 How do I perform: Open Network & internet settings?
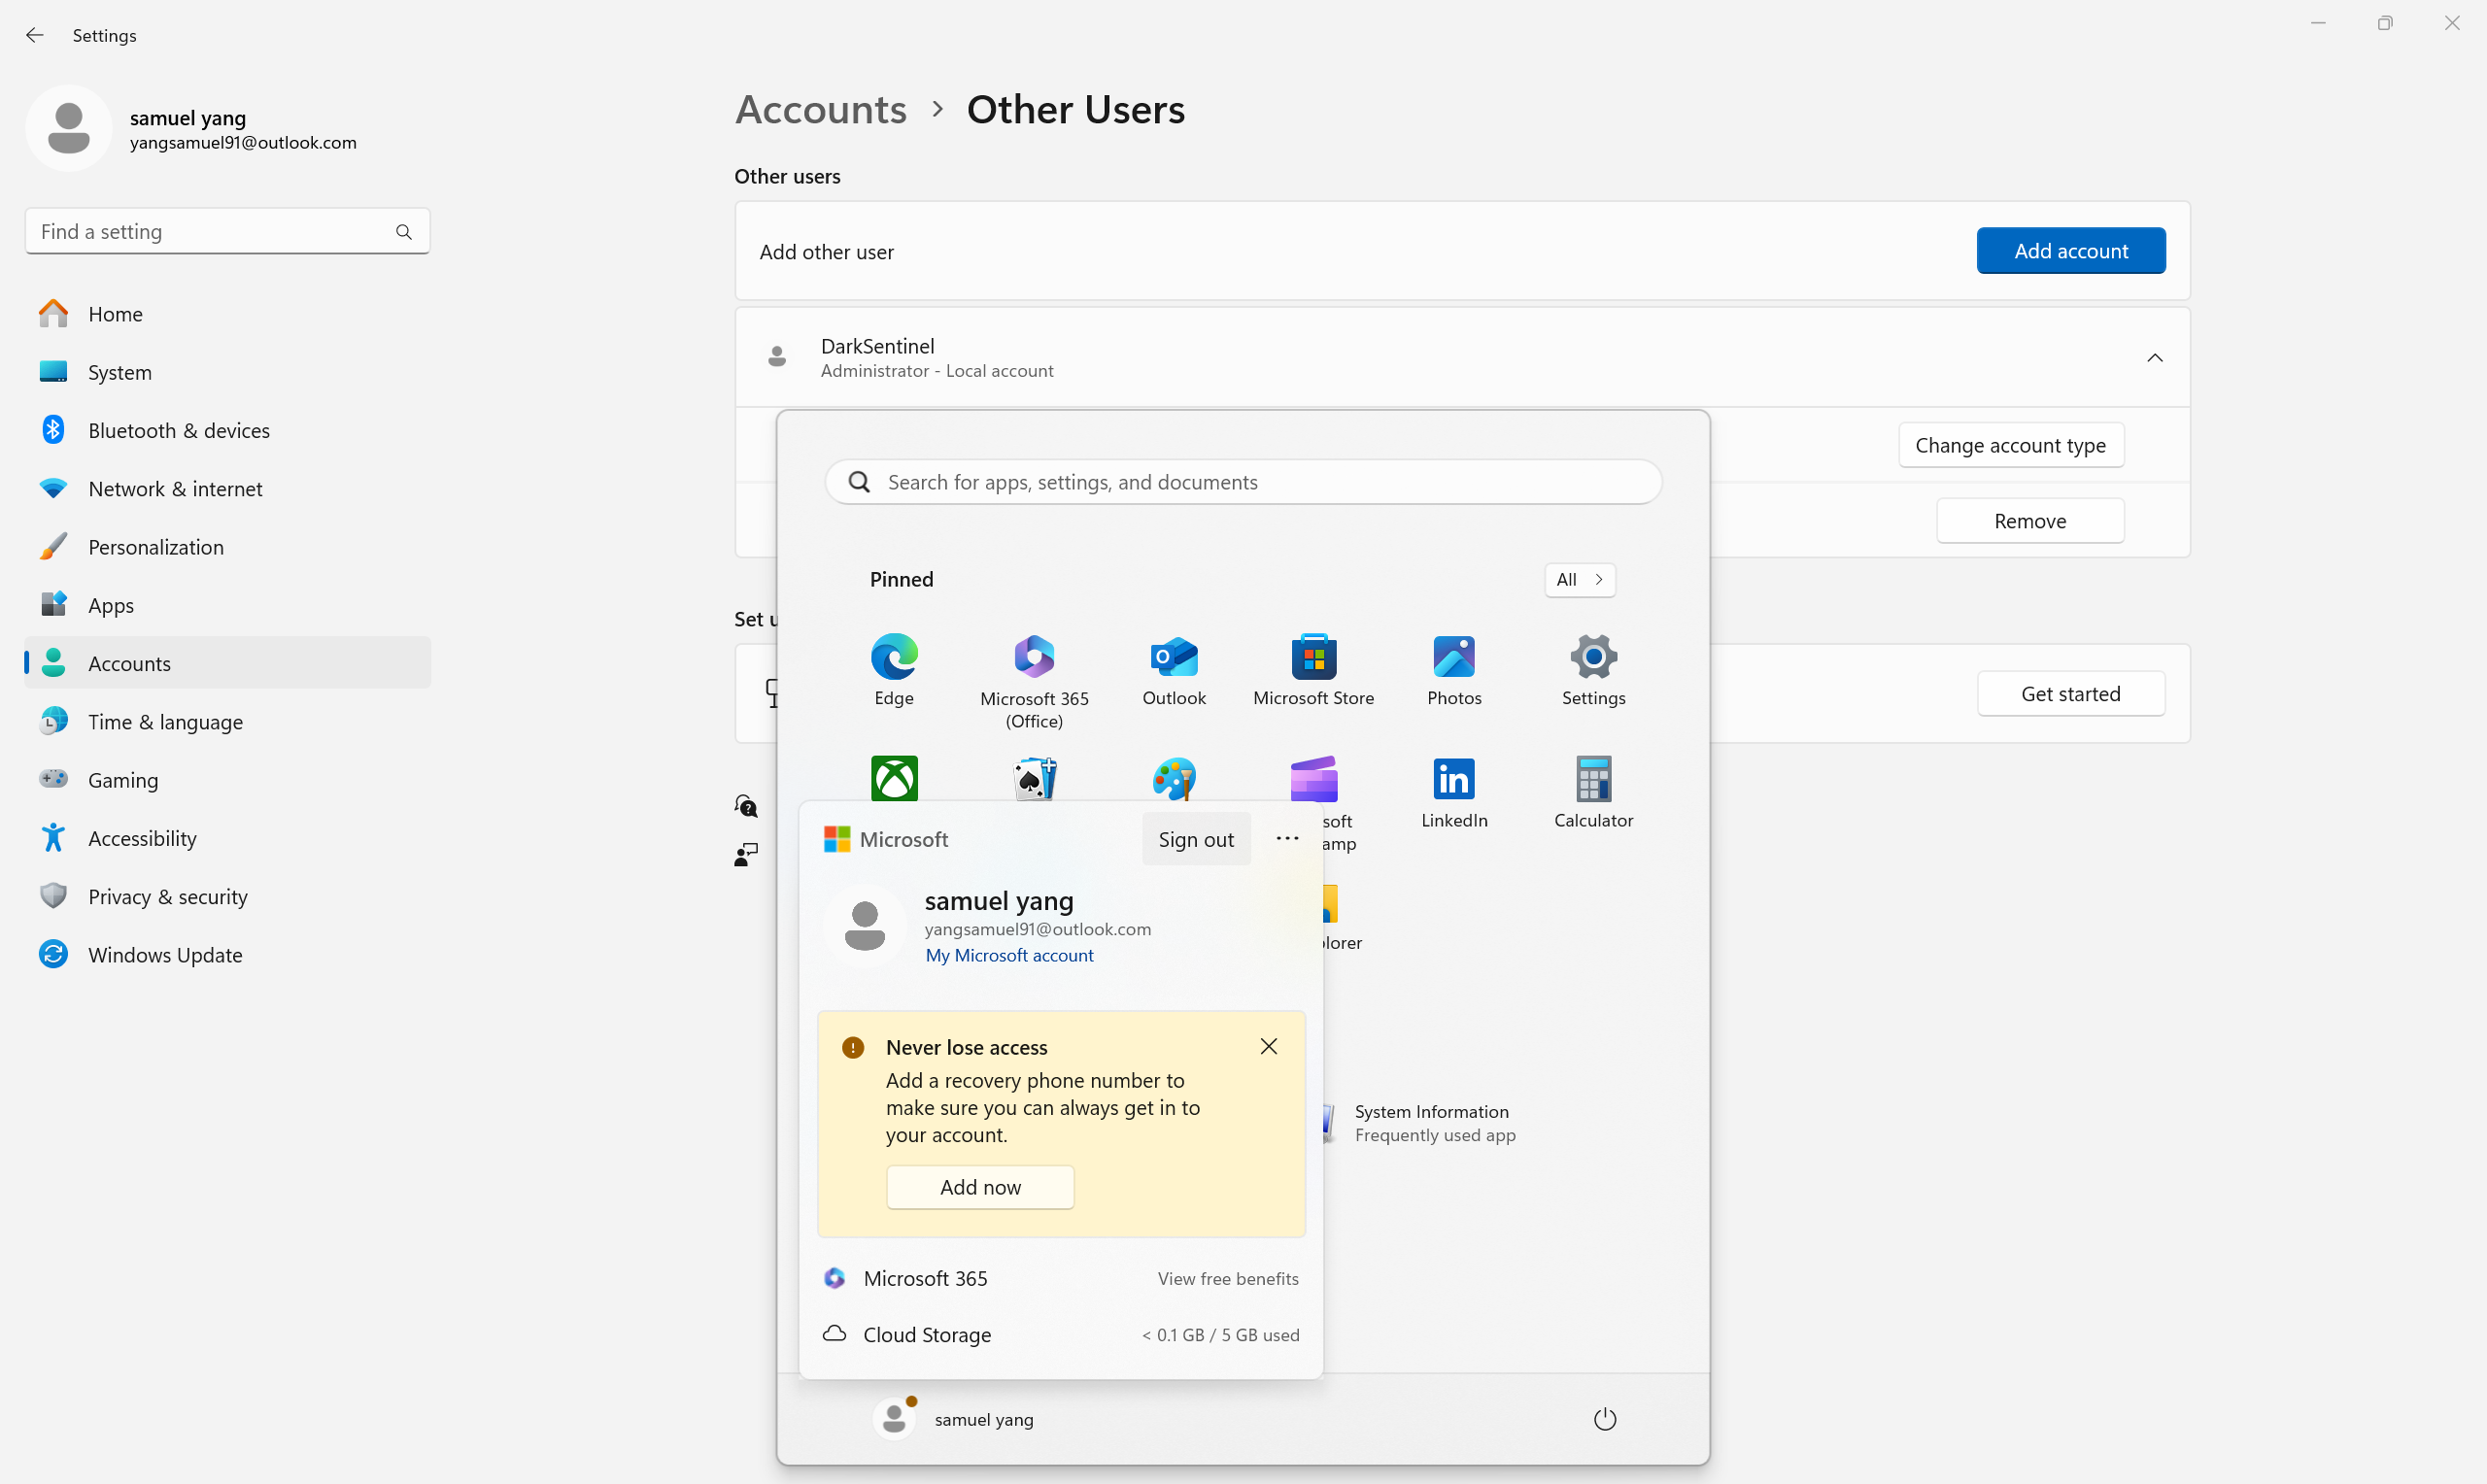point(228,488)
